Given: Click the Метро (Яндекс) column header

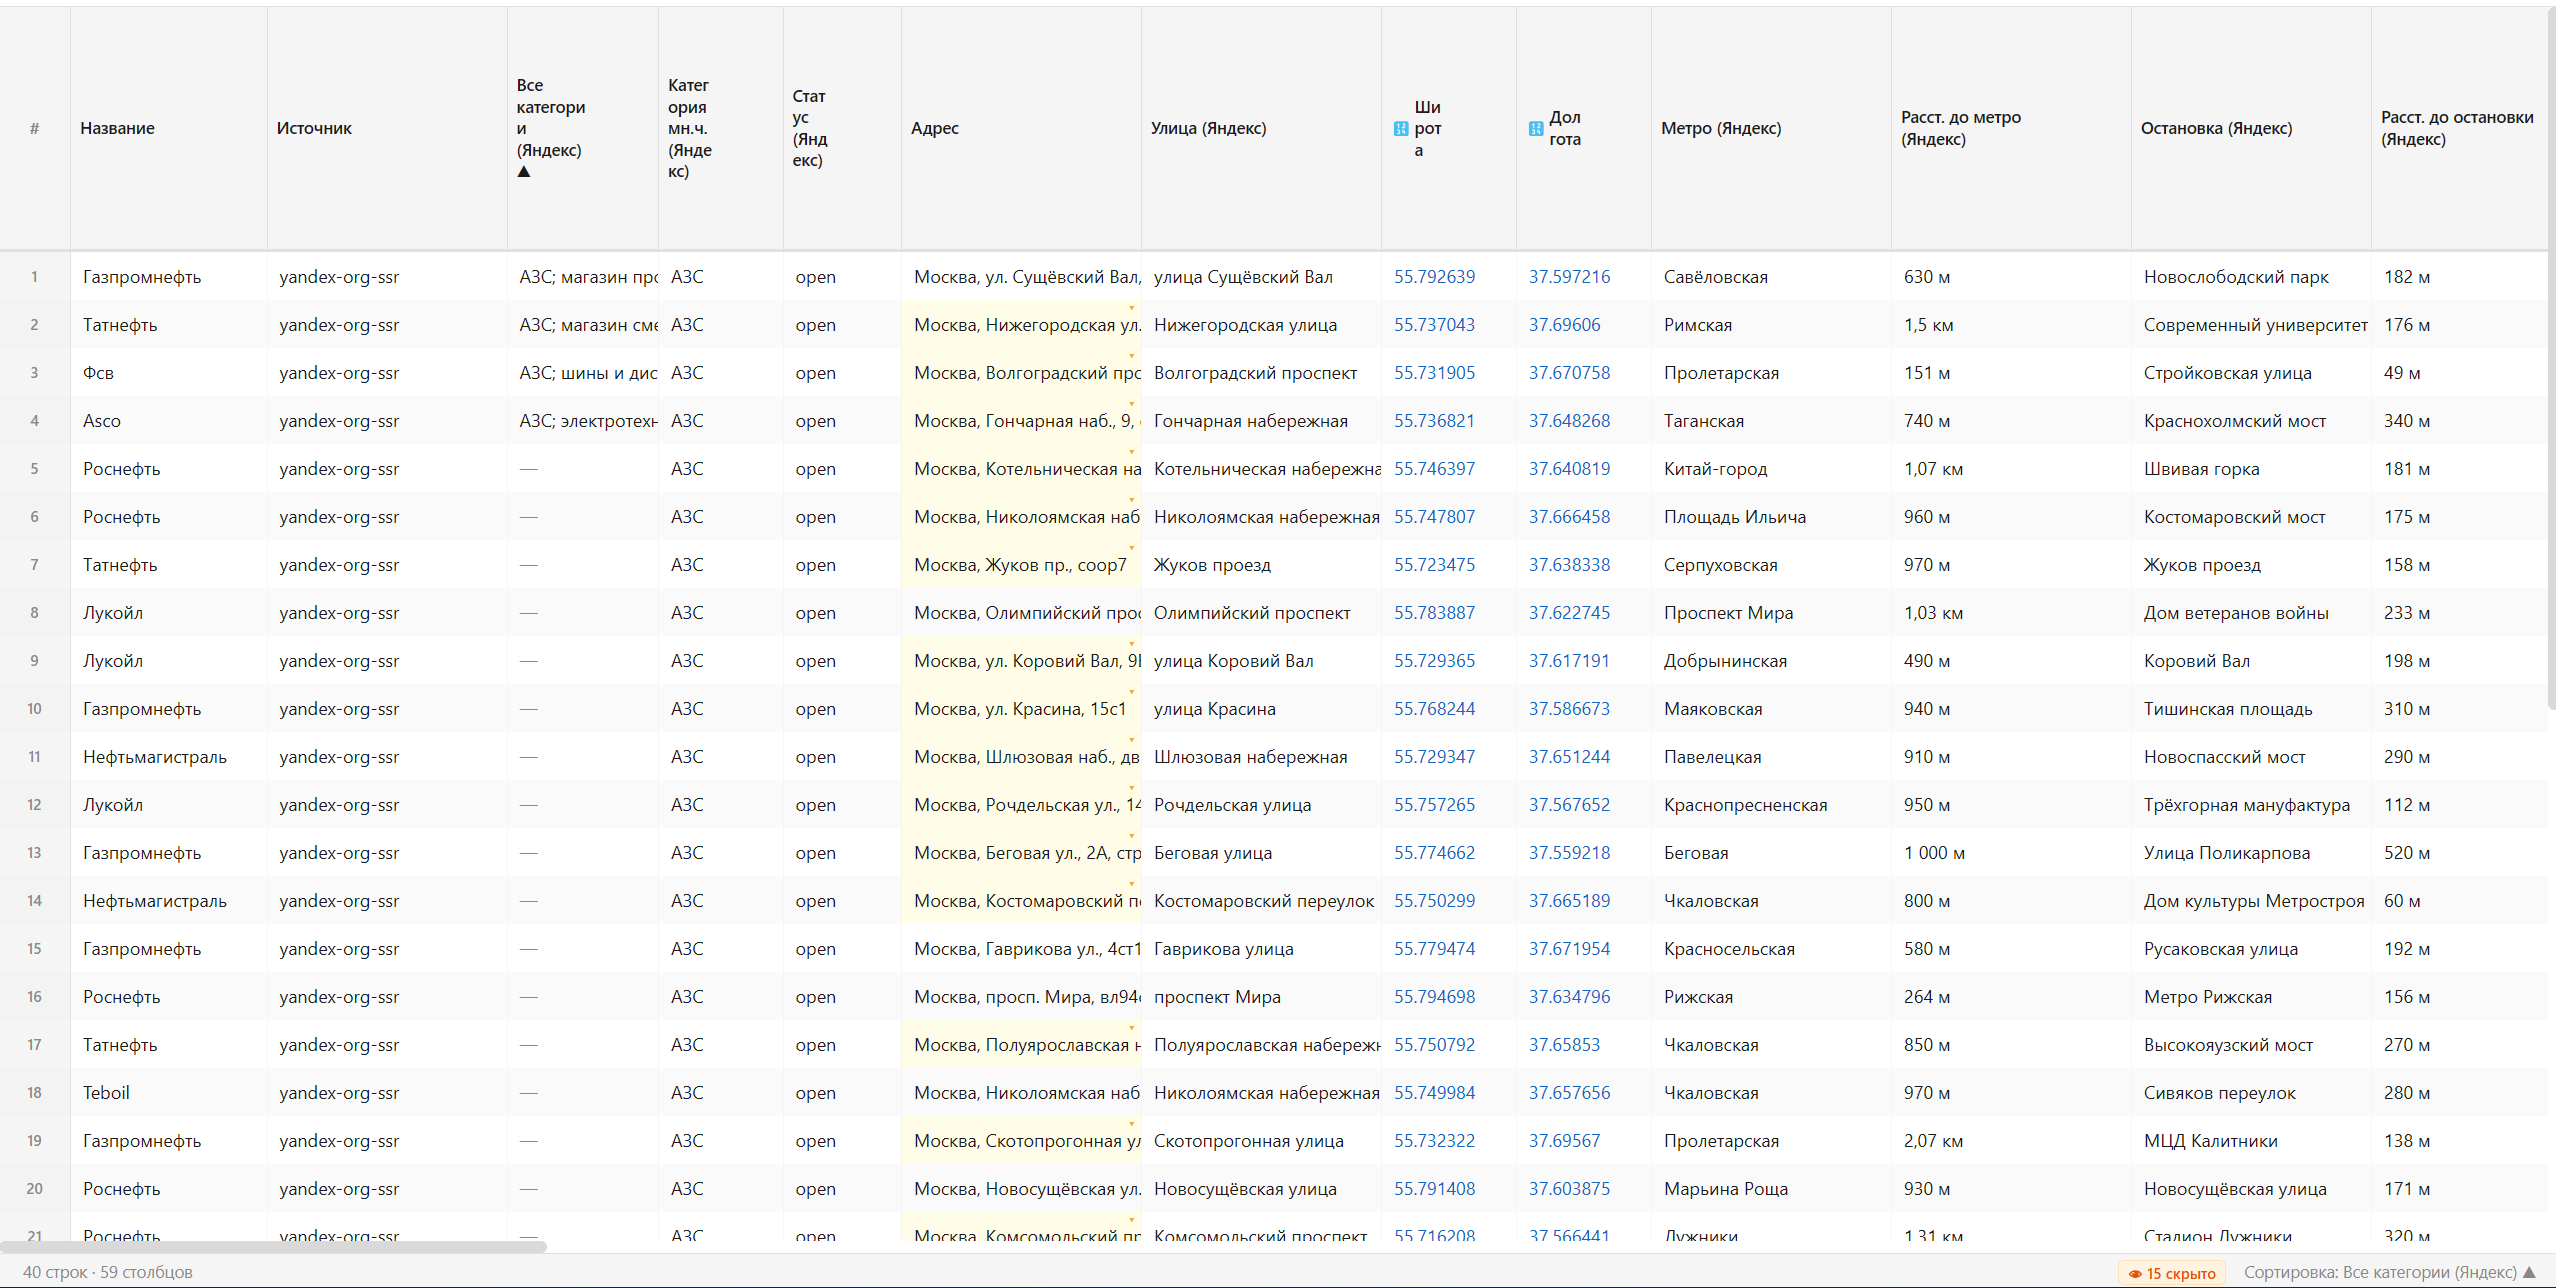Looking at the screenshot, I should 1771,128.
